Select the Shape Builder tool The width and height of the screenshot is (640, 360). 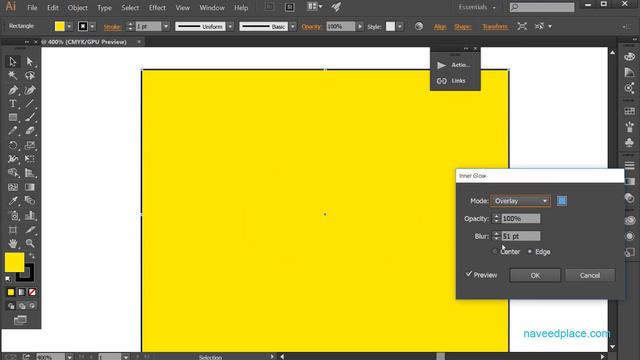(x=13, y=173)
